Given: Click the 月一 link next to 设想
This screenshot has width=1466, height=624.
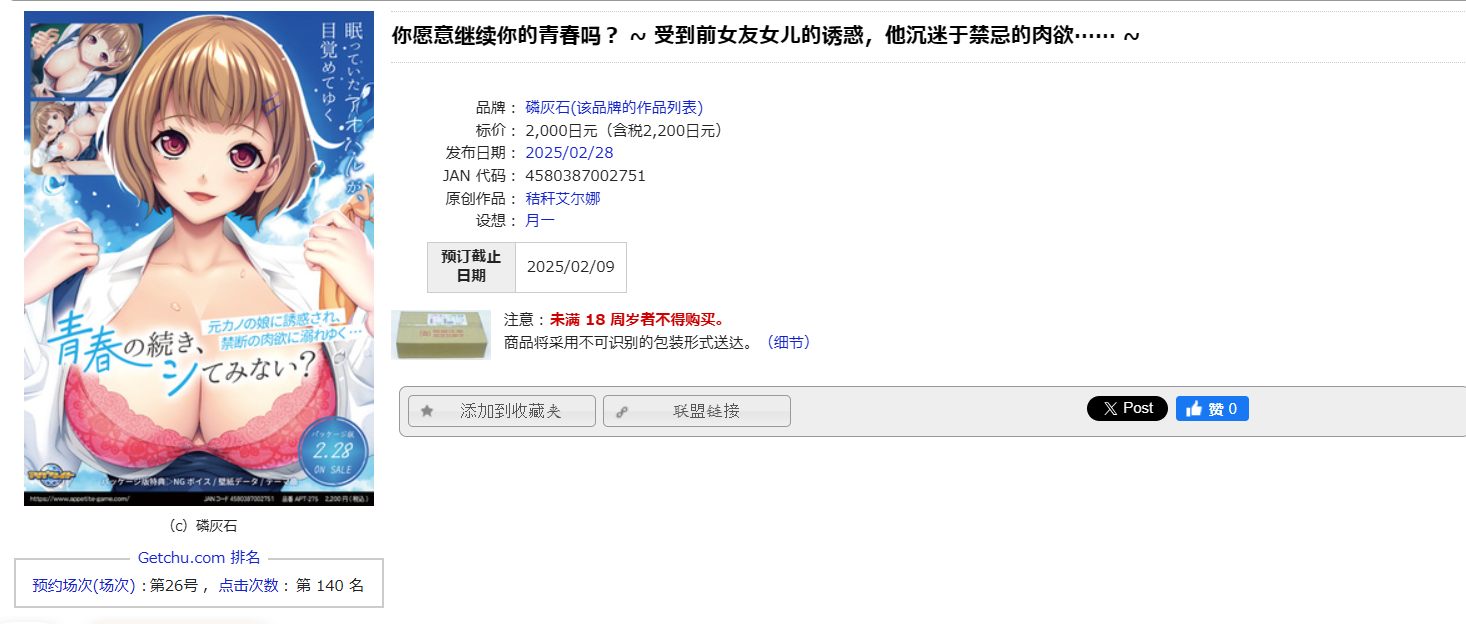Looking at the screenshot, I should (x=538, y=221).
